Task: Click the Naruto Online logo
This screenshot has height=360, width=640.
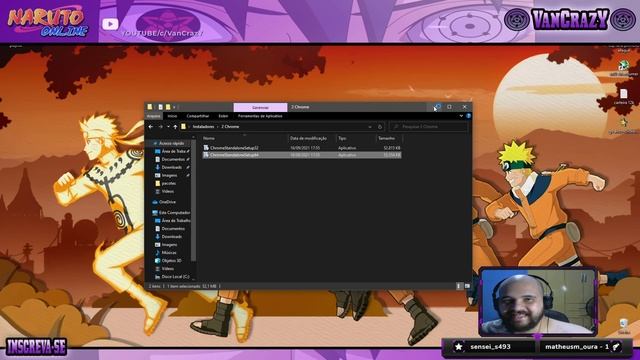Action: click(48, 21)
